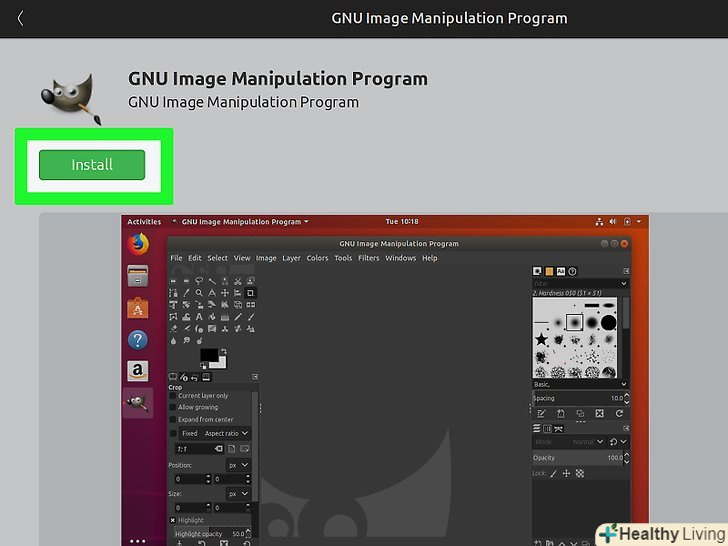Open the Position unit px dropdown
728x546 pixels.
pos(238,465)
